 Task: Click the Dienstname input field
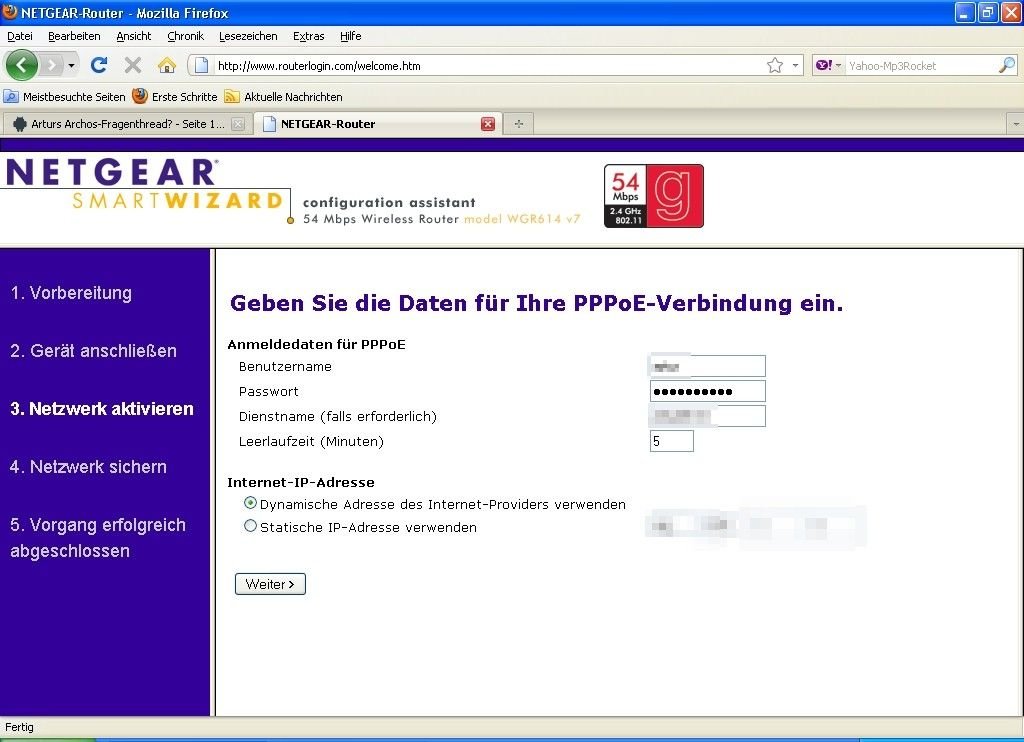pyautogui.click(x=707, y=416)
